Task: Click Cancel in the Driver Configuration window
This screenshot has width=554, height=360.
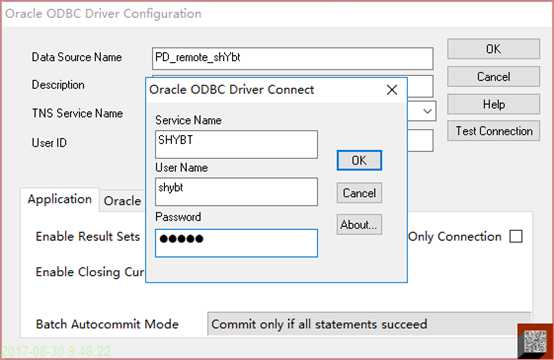Action: (493, 76)
